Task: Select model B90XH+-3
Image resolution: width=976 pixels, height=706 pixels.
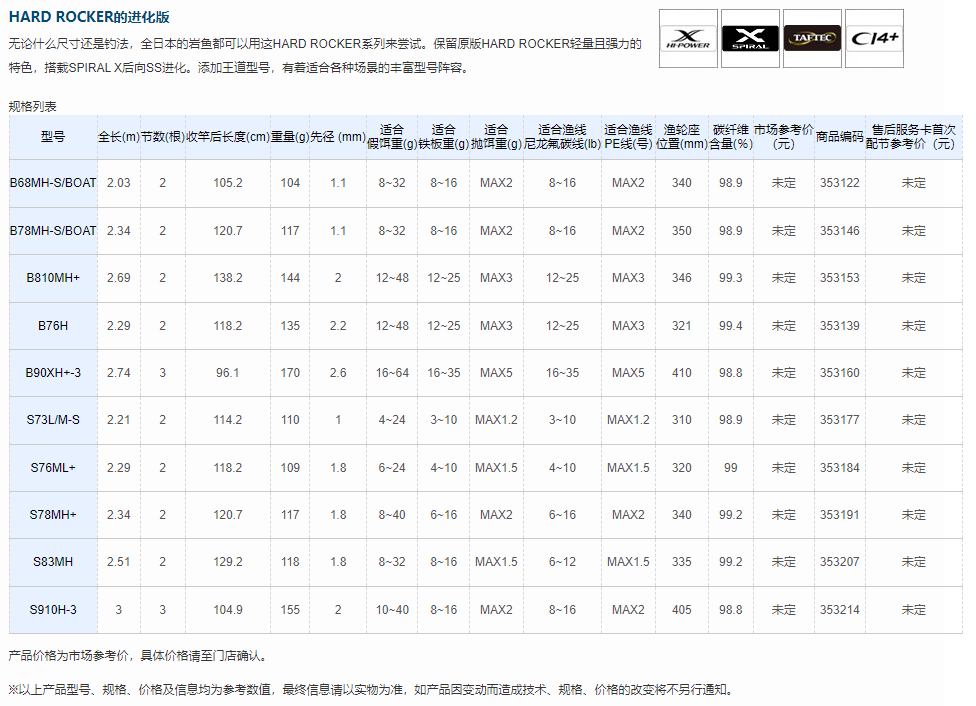Action: pyautogui.click(x=53, y=373)
